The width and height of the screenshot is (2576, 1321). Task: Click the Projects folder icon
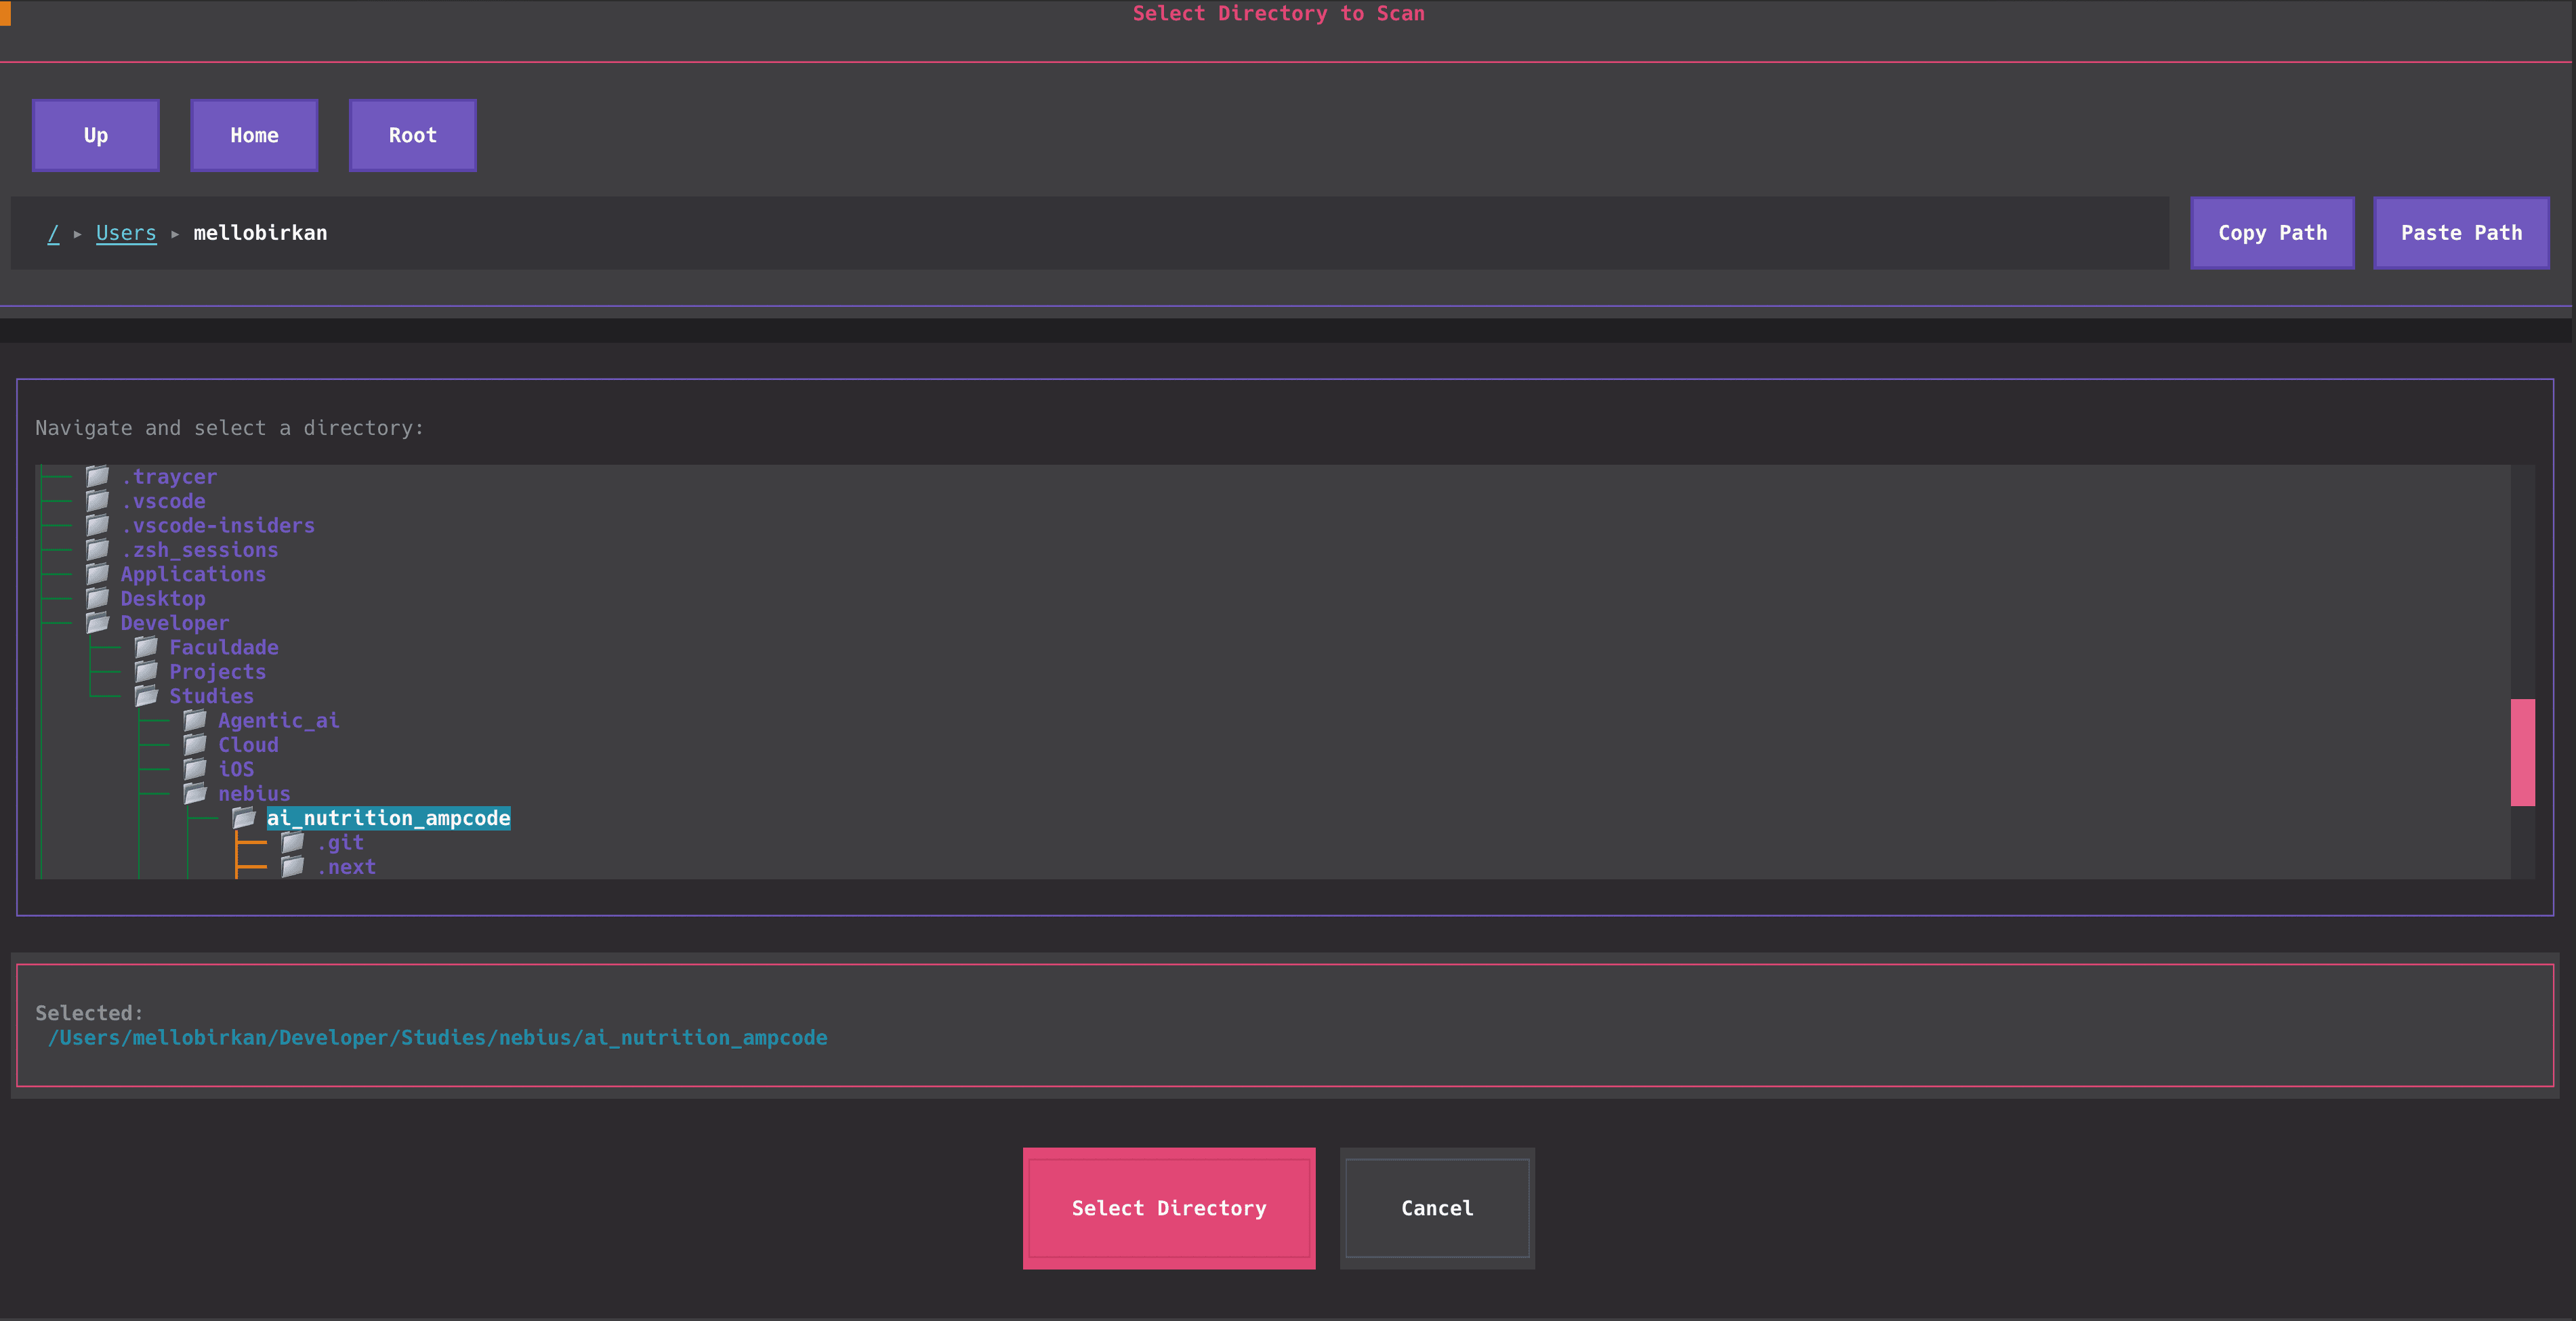coord(146,671)
